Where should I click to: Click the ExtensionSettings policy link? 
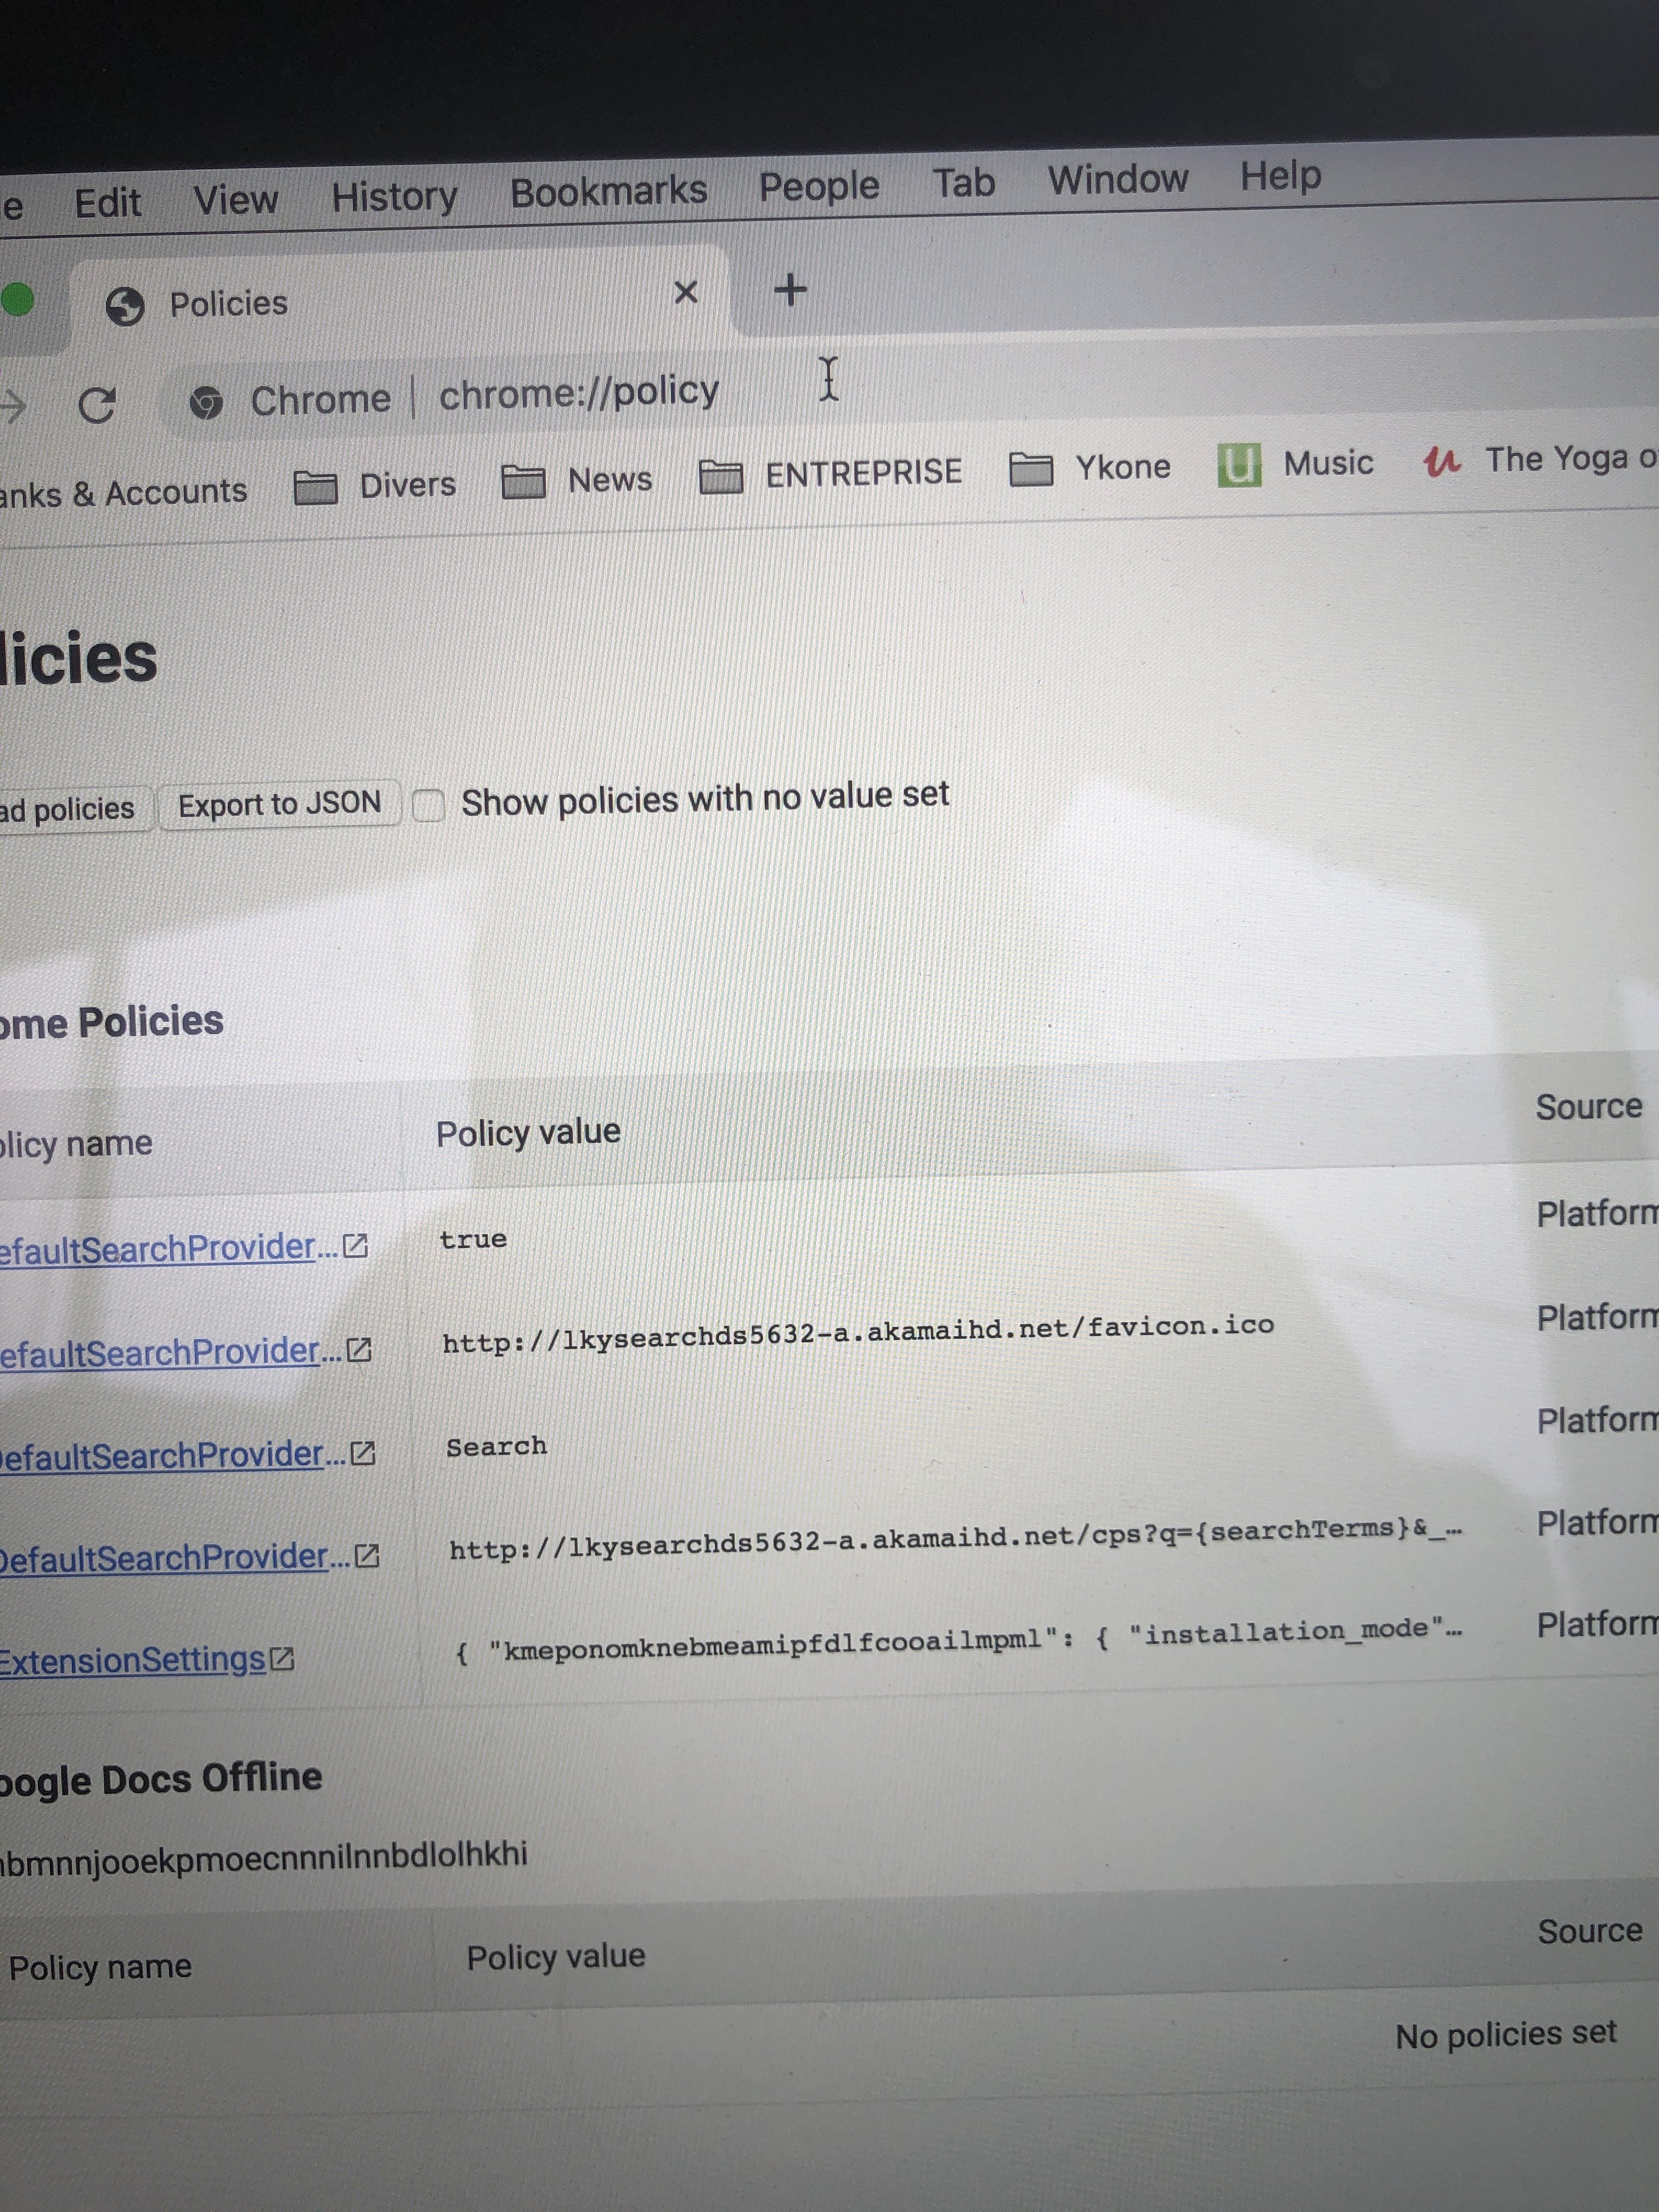[x=132, y=1661]
